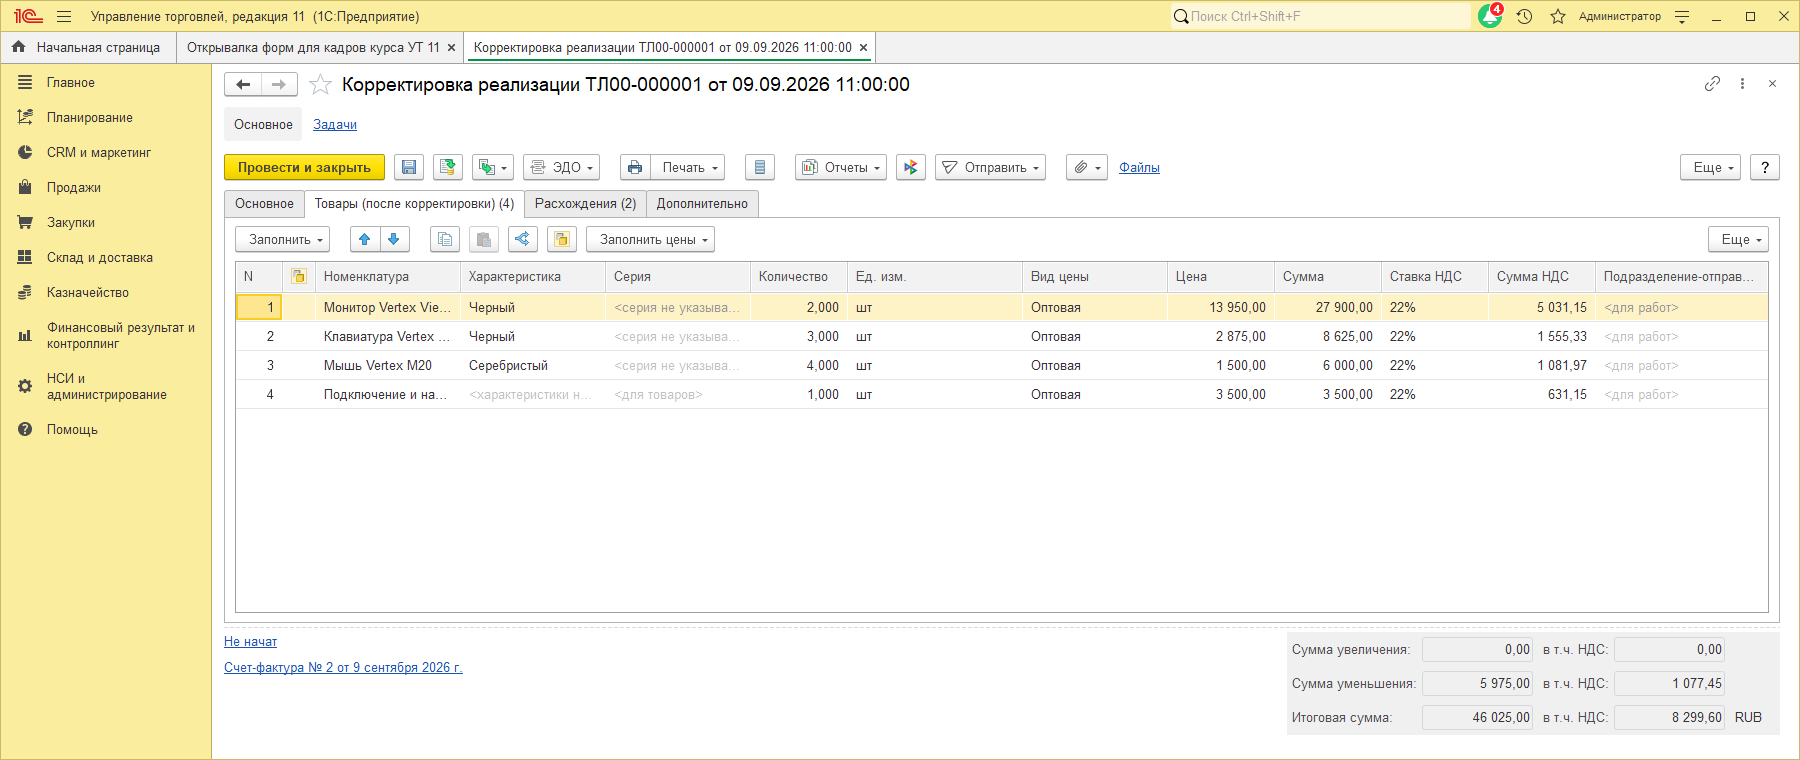Expand the Отправить menu
The width and height of the screenshot is (1800, 760).
tap(991, 168)
